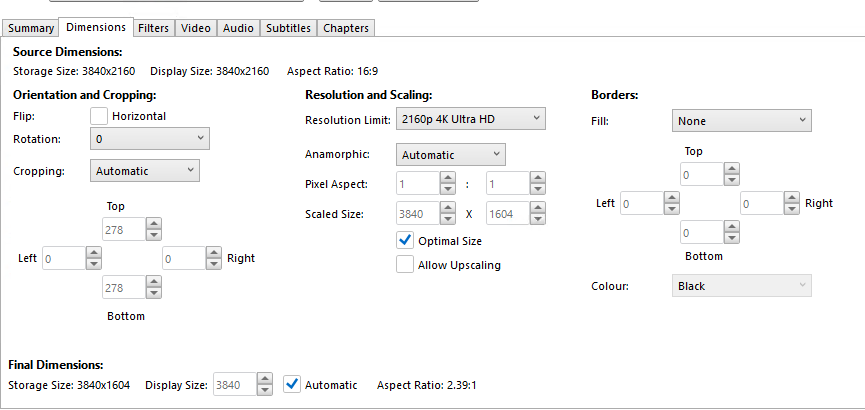
Task: Increase the Top border value
Action: click(x=733, y=169)
